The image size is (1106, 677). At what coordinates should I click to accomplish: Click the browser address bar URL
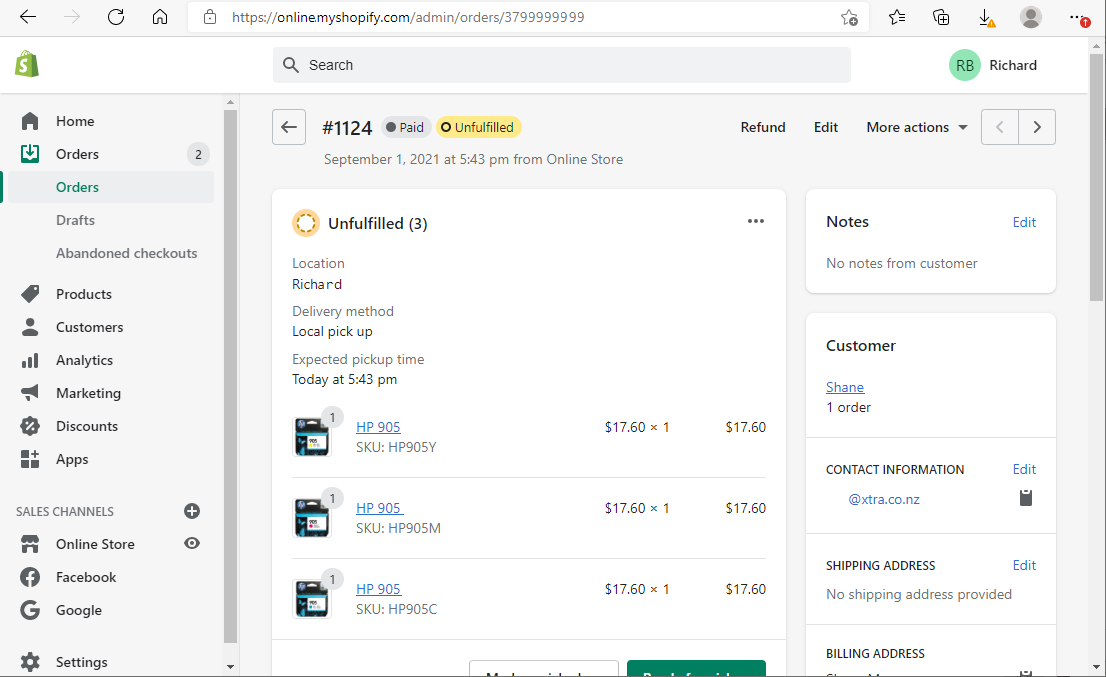click(408, 17)
